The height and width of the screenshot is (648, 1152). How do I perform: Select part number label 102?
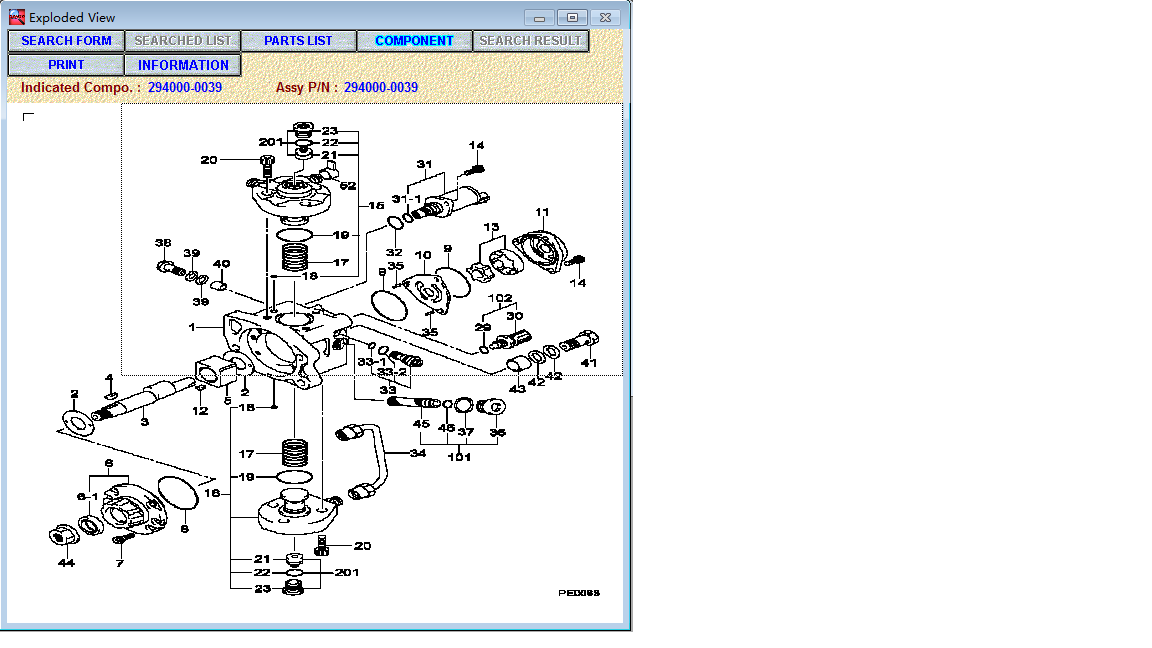(500, 298)
